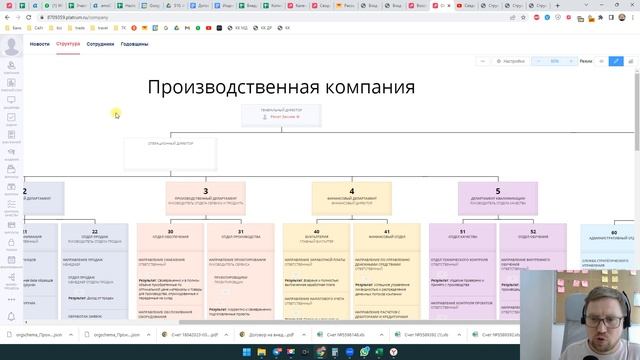Open unit card 30 Отдел обеспечения
This screenshot has width=640, height=360.
[170, 237]
